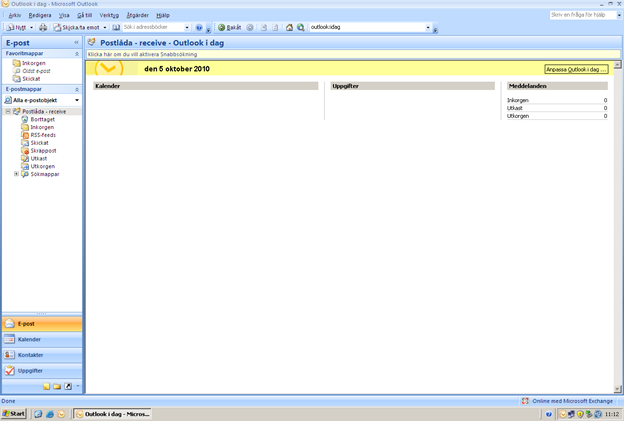Open Oläst e-post in Favoritmappar
The image size is (624, 421).
(x=36, y=71)
